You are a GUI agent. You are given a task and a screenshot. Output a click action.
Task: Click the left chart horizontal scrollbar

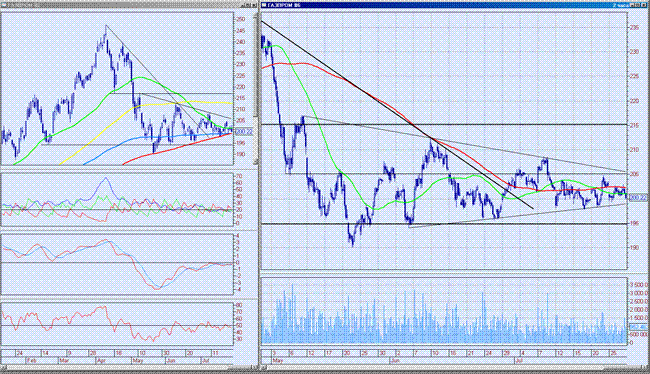(129, 368)
